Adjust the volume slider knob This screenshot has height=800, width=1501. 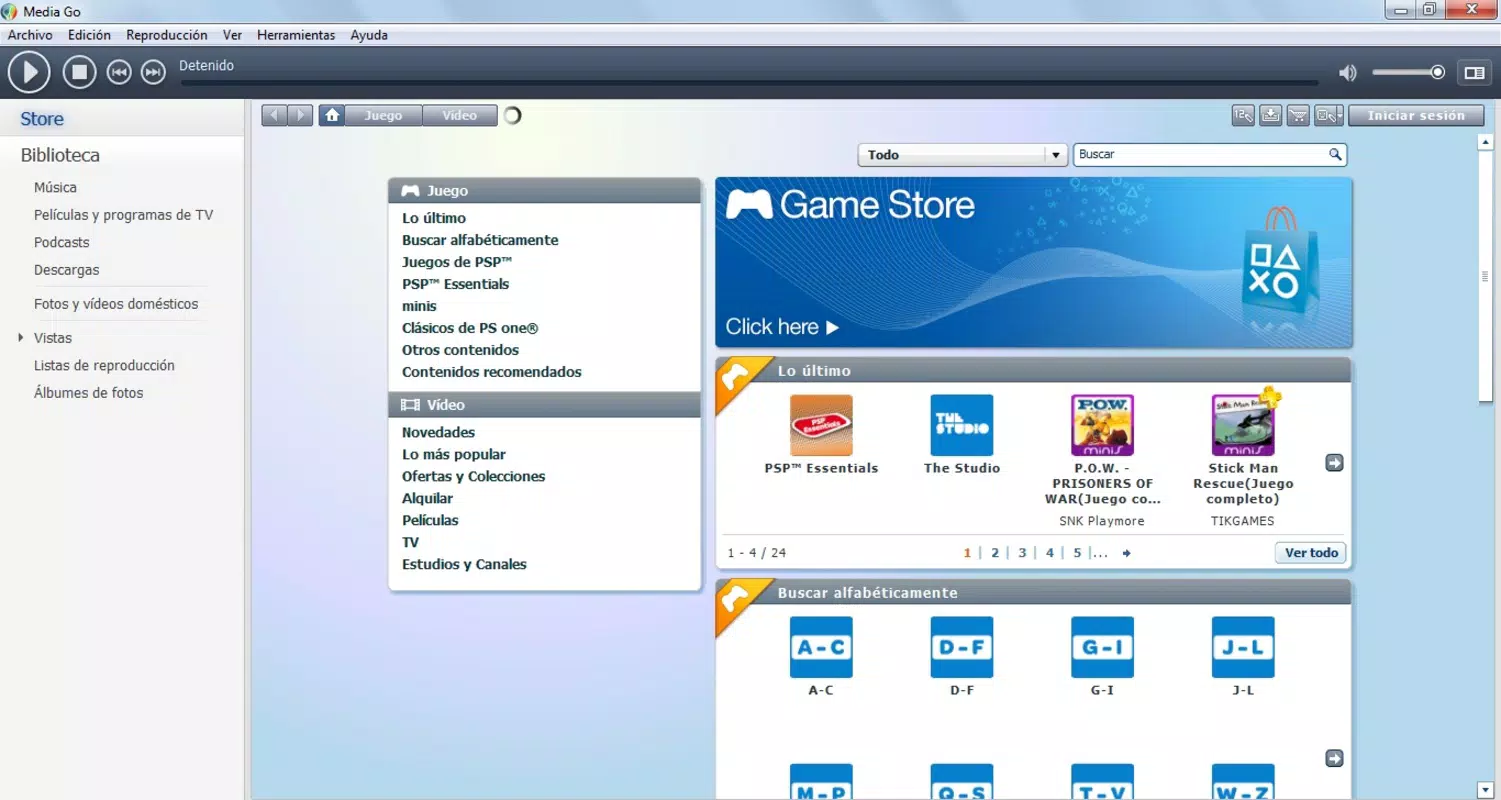tap(1438, 72)
